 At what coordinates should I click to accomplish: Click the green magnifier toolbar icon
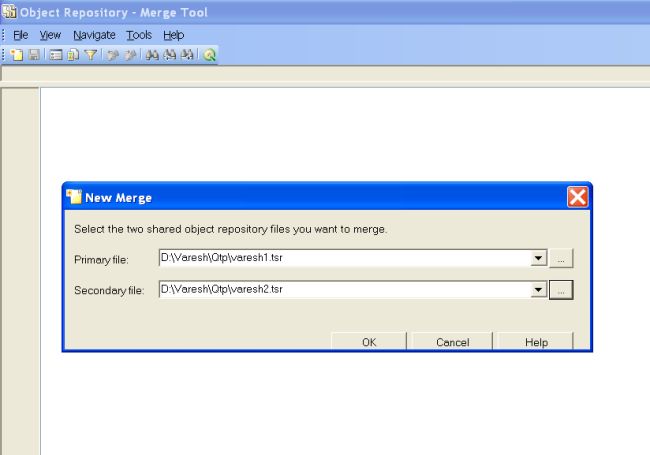(209, 55)
